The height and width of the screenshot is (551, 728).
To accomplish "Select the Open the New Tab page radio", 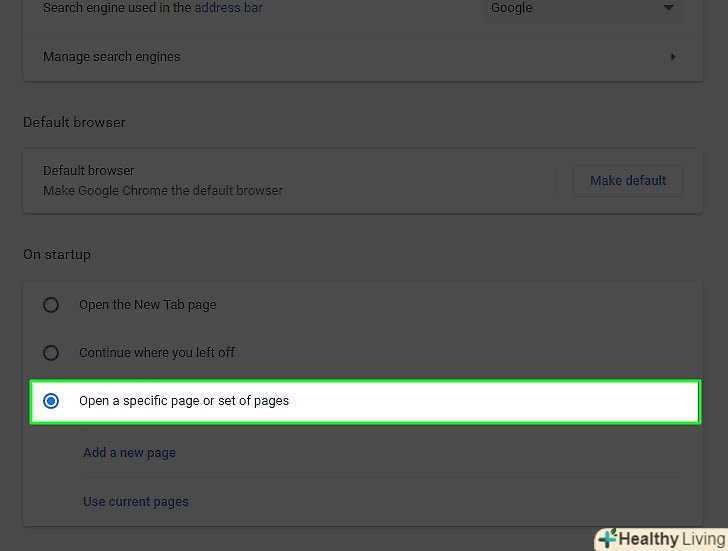I will pos(51,305).
